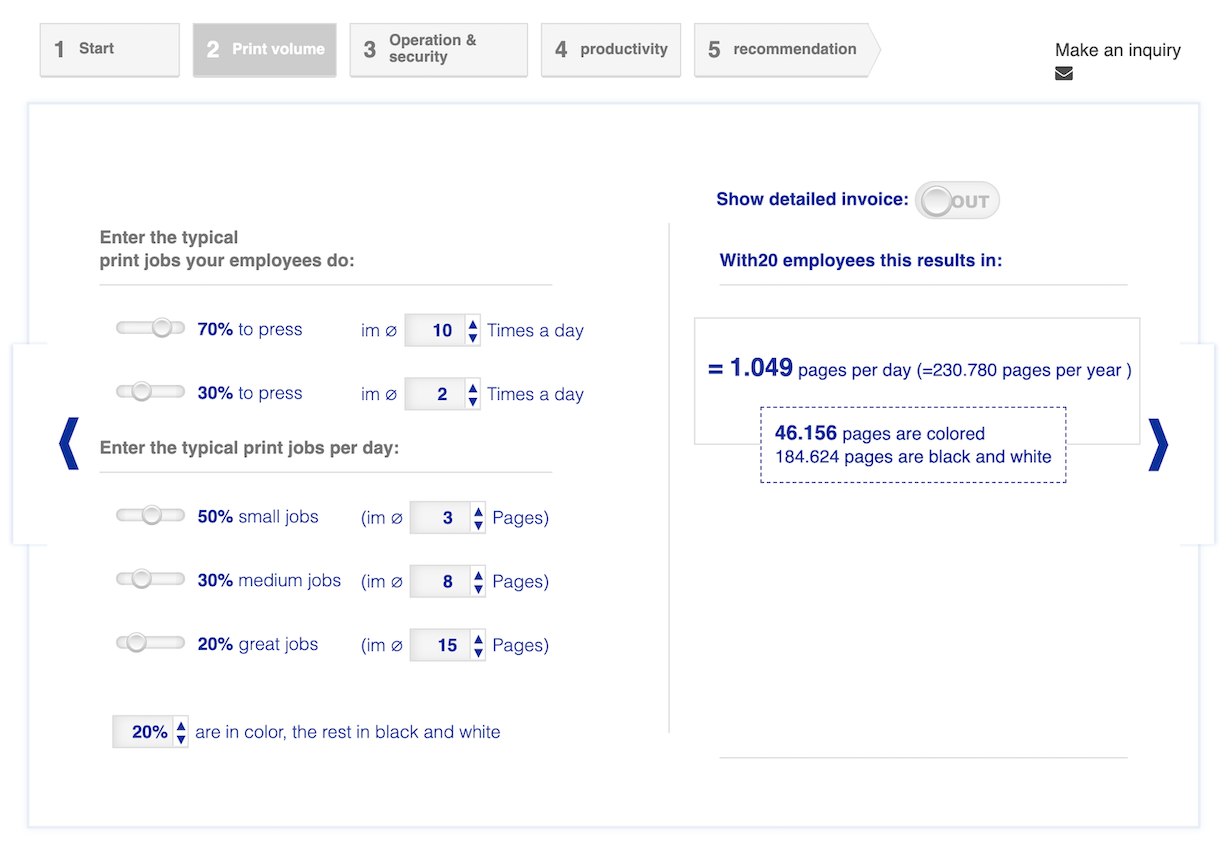1226x854 pixels.
Task: Click the 50% small jobs slider
Action: 151,516
